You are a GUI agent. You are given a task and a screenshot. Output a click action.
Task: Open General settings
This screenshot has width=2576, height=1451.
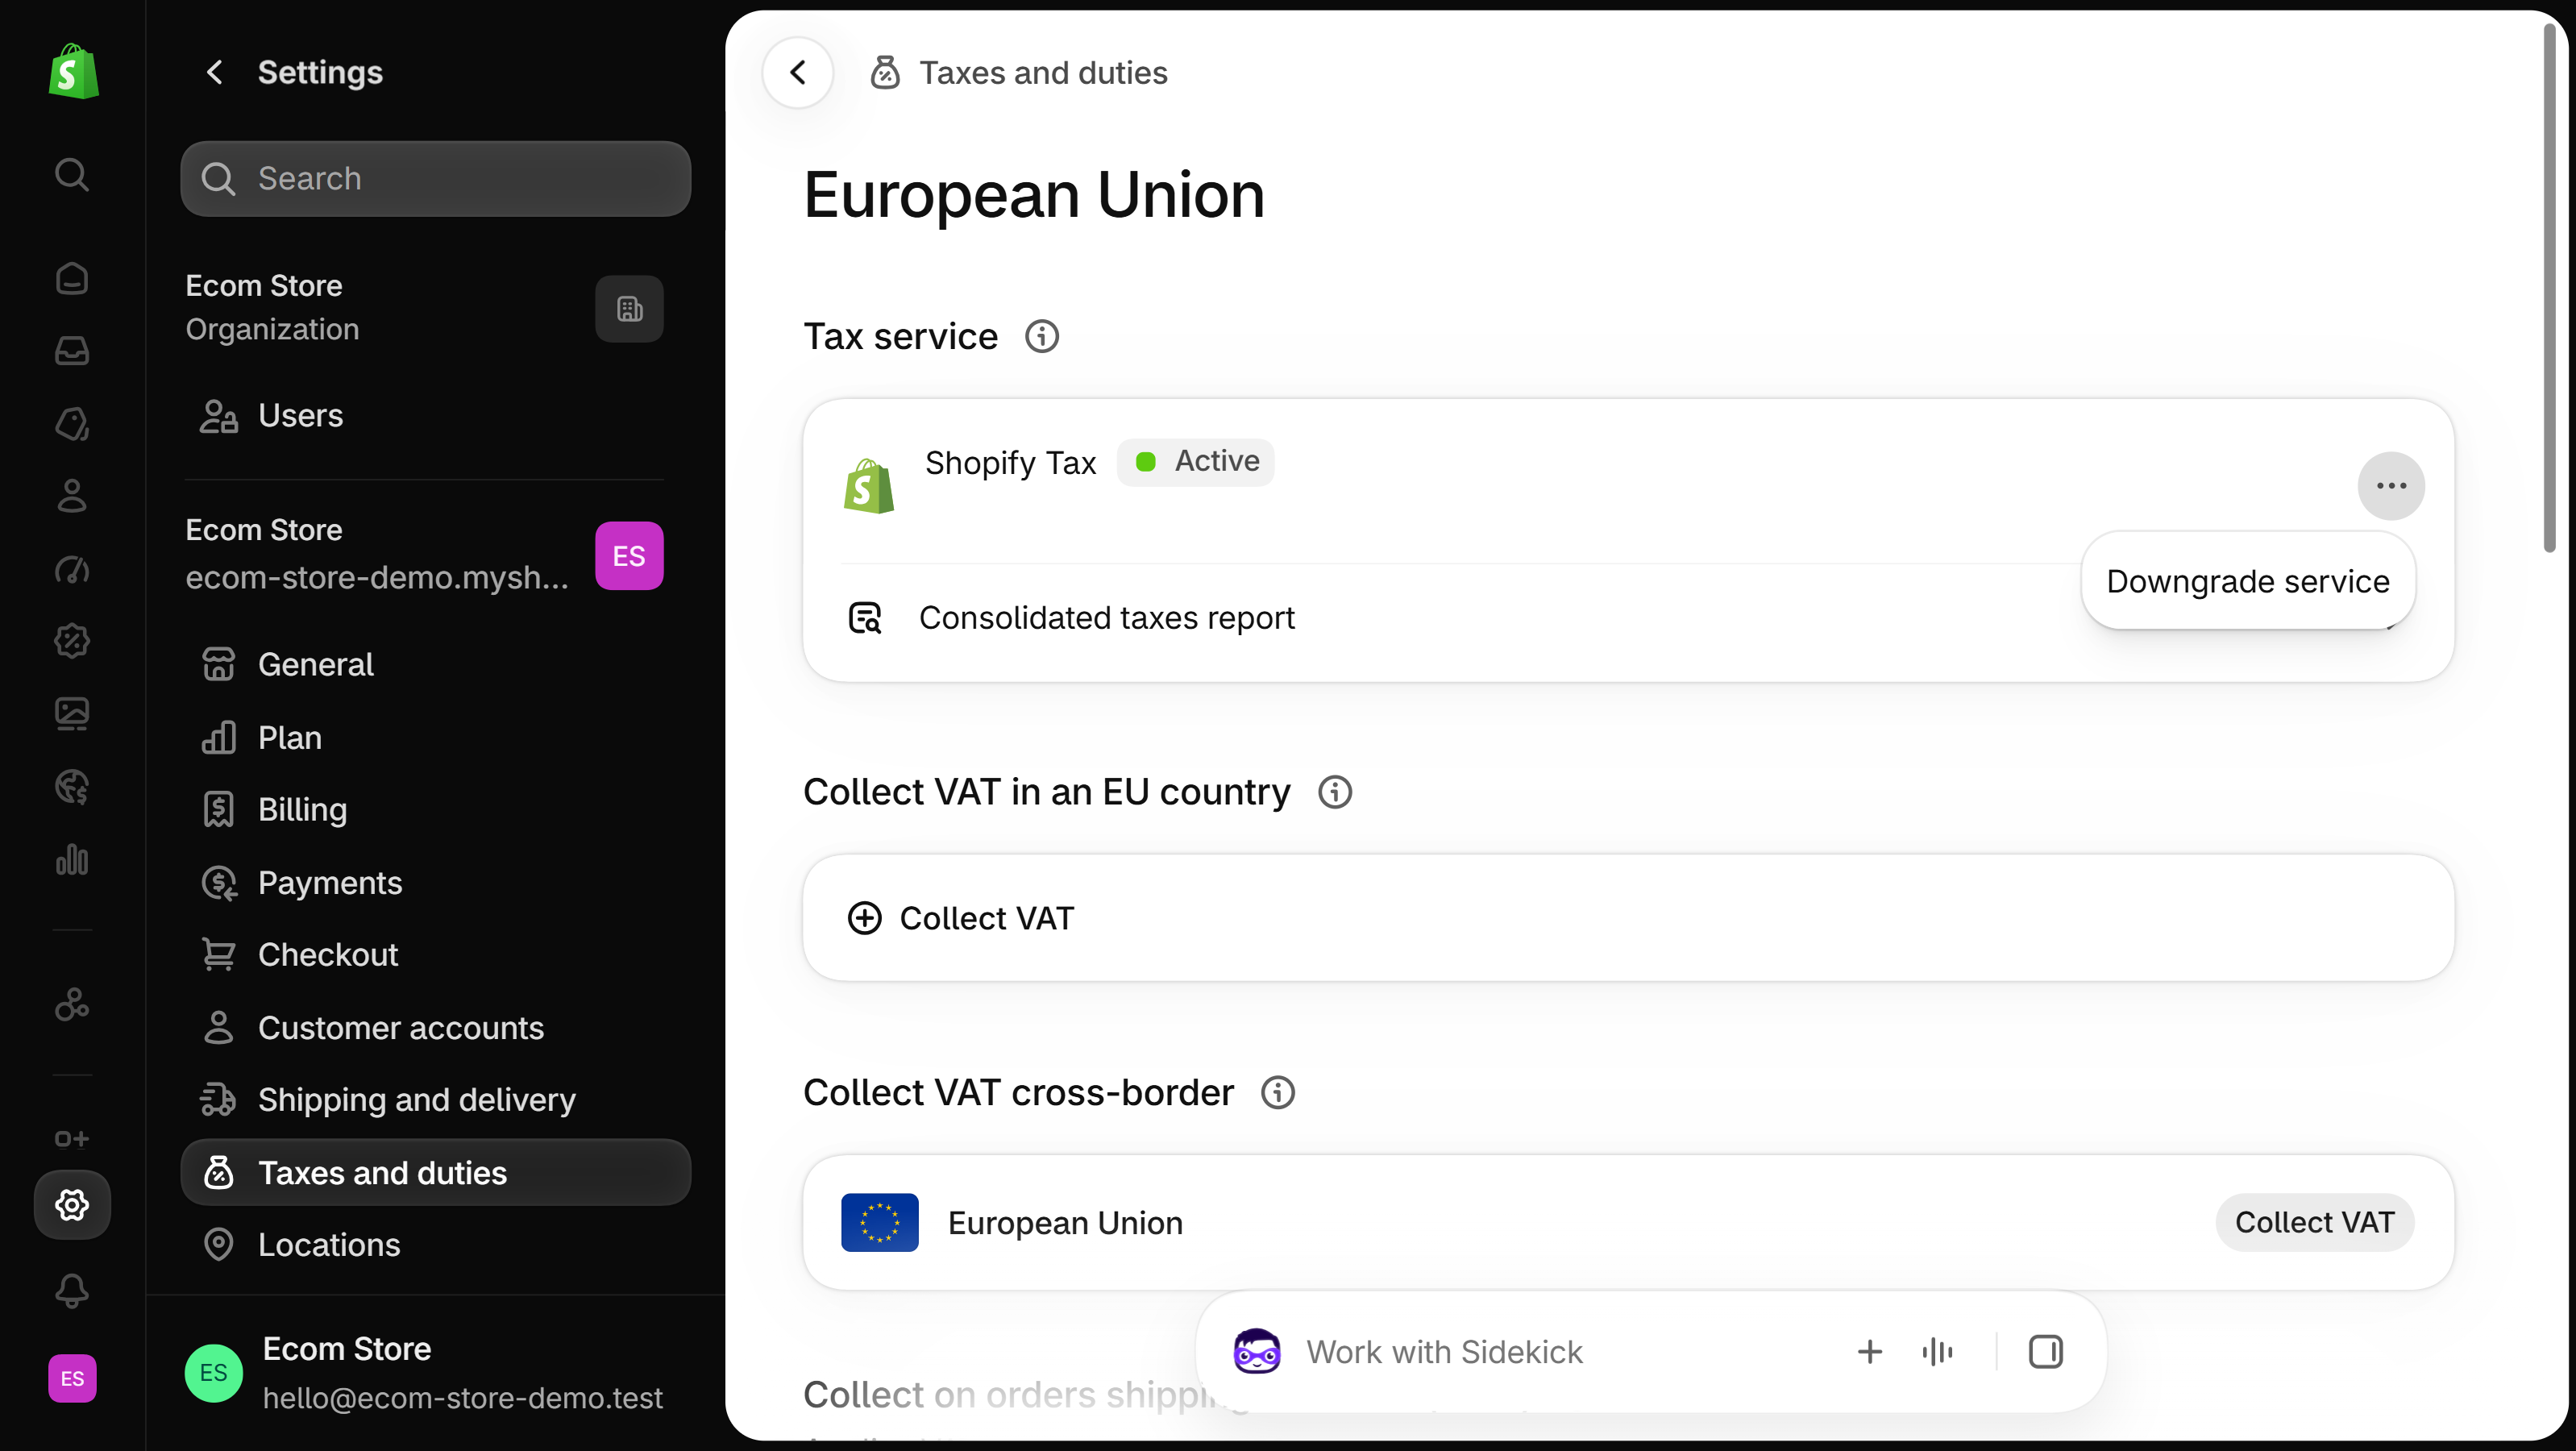(x=435, y=665)
